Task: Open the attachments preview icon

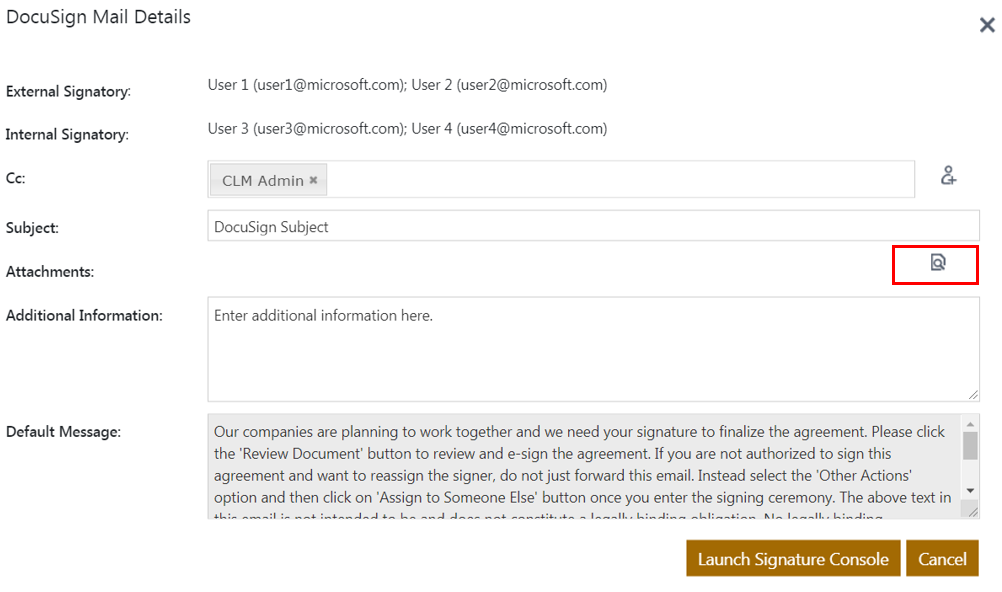Action: pyautogui.click(x=937, y=263)
